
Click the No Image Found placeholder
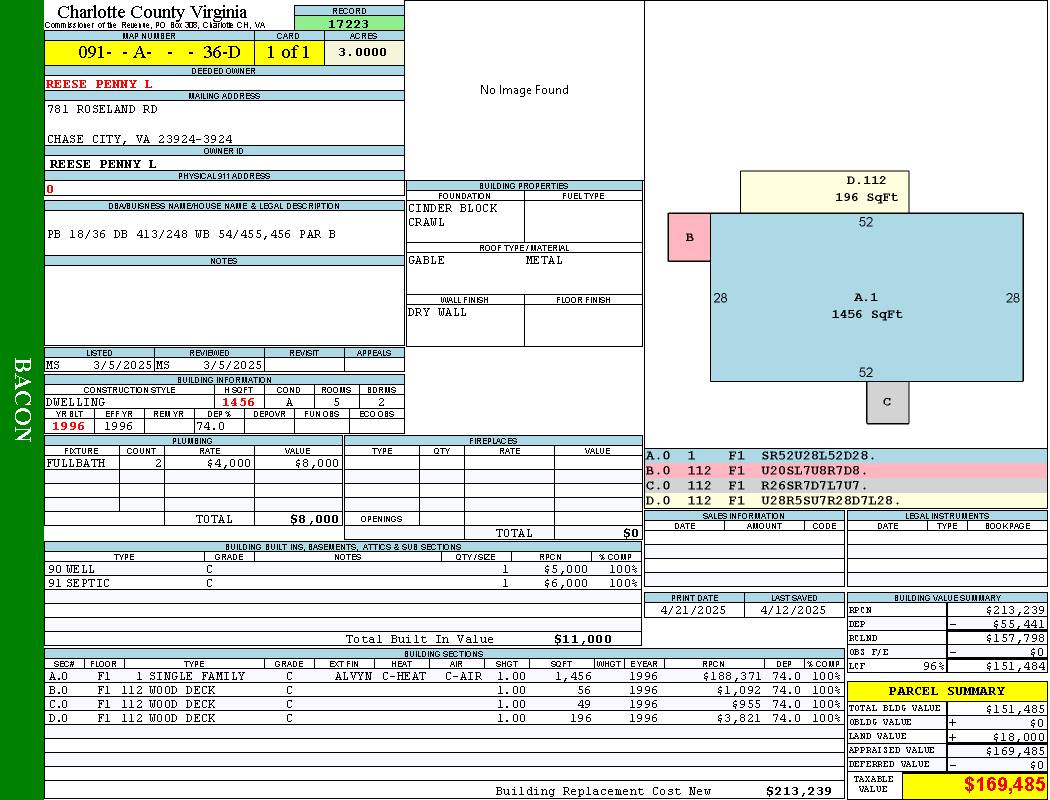[524, 90]
